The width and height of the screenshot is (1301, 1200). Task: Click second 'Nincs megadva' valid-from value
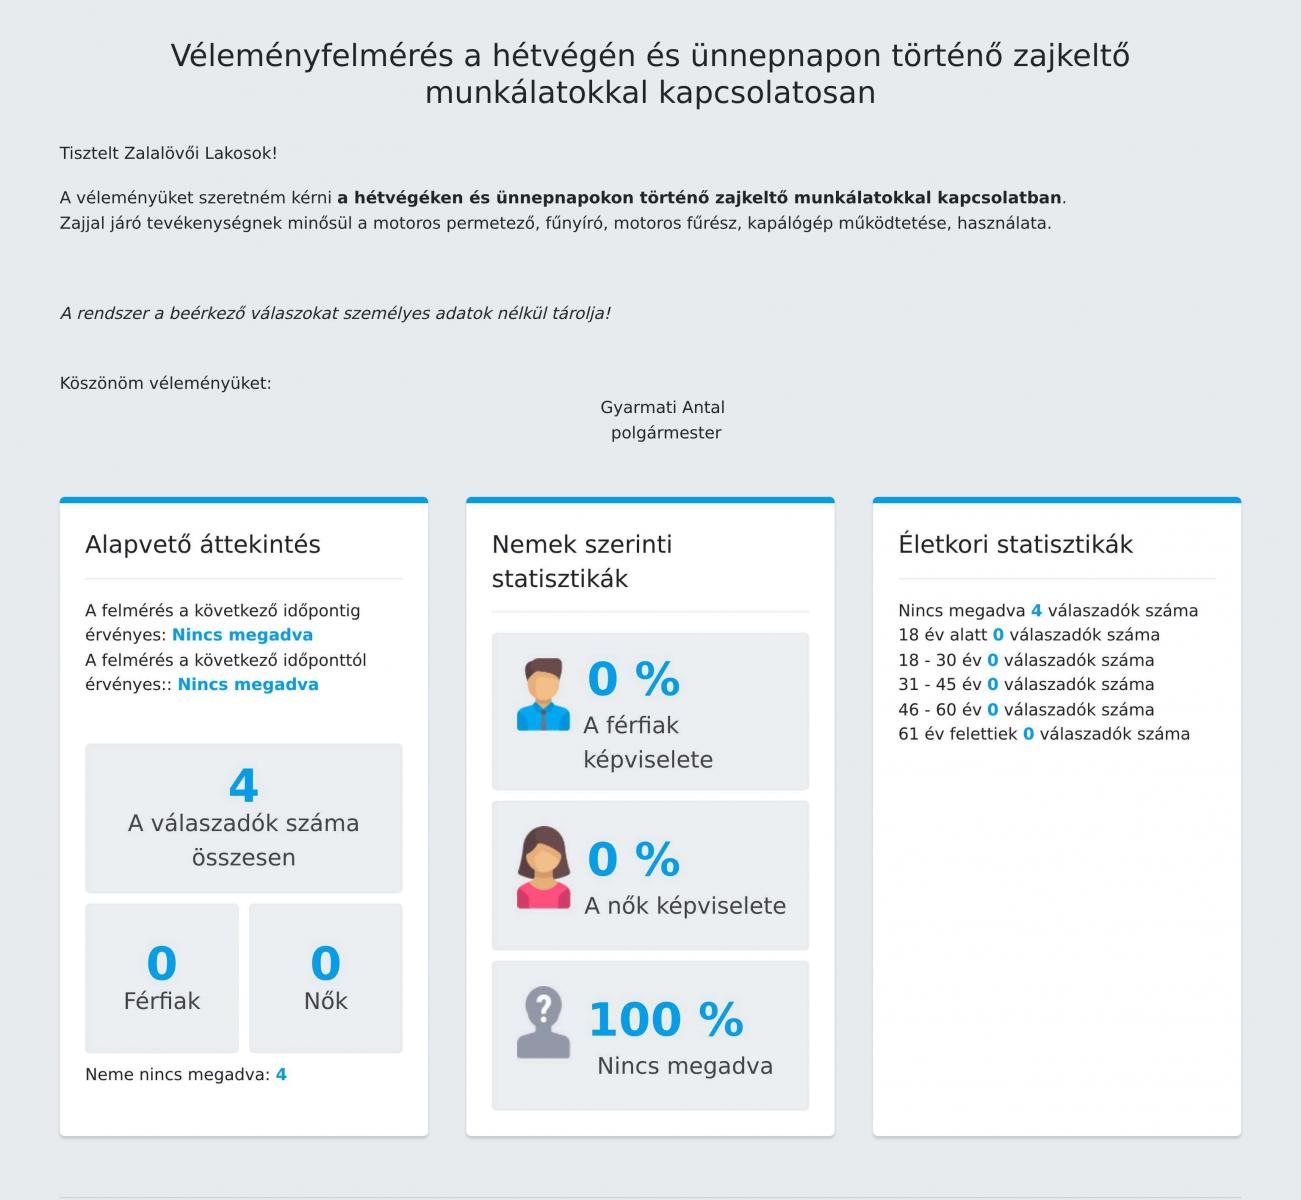248,685
